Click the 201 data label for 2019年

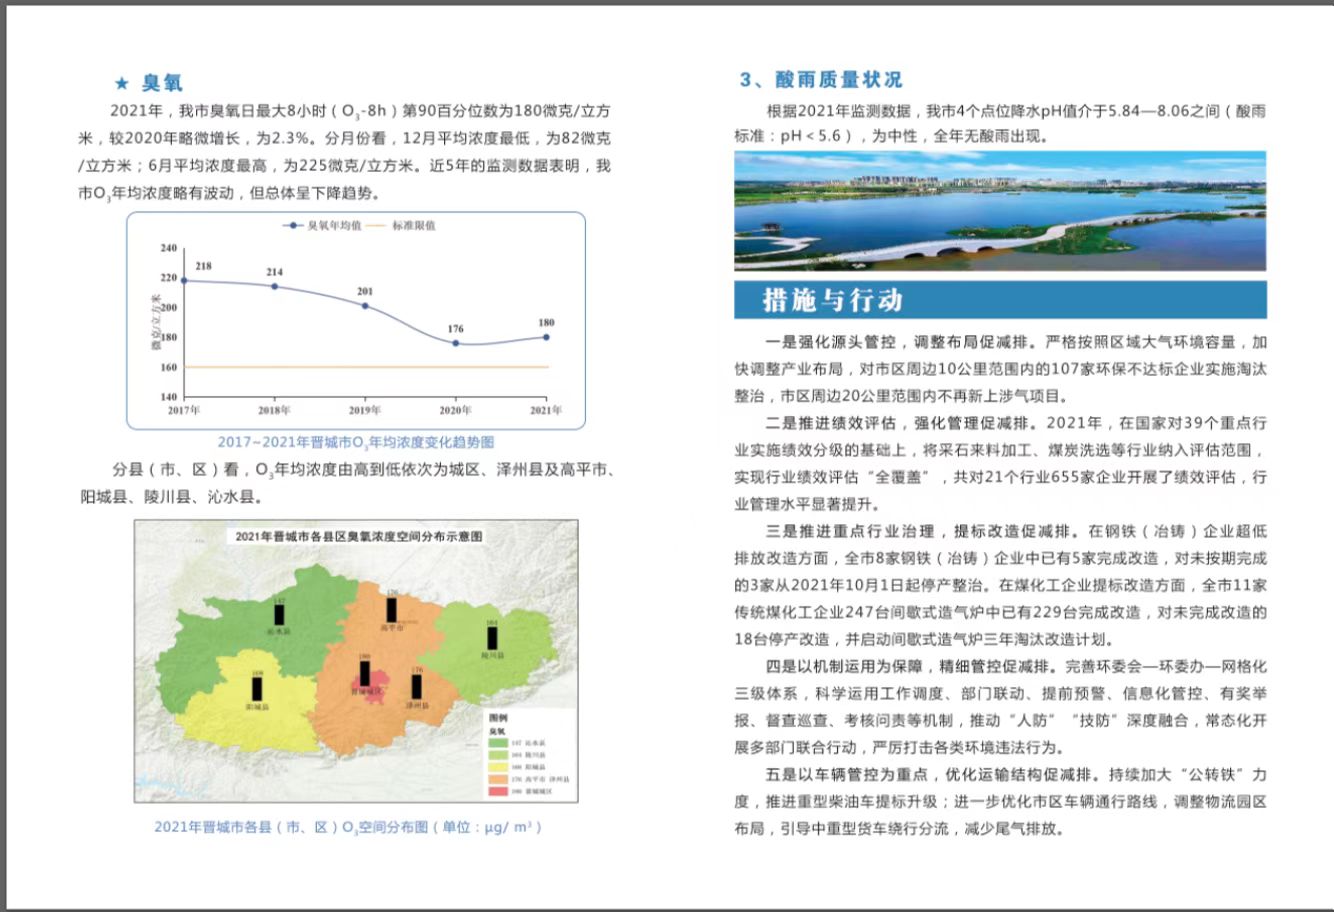365,292
